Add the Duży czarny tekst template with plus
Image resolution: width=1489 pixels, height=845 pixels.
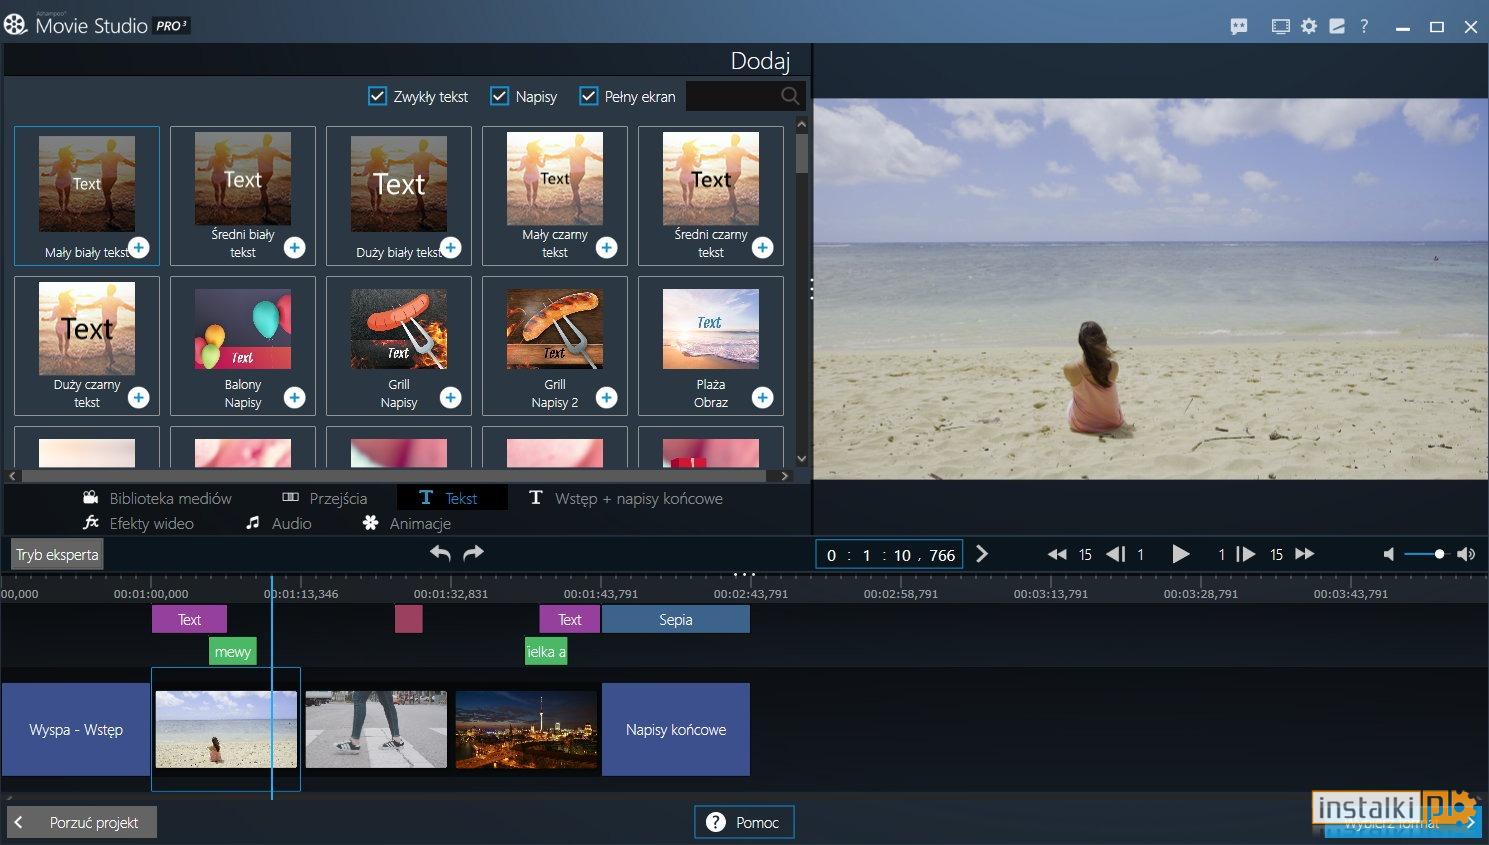(x=139, y=398)
